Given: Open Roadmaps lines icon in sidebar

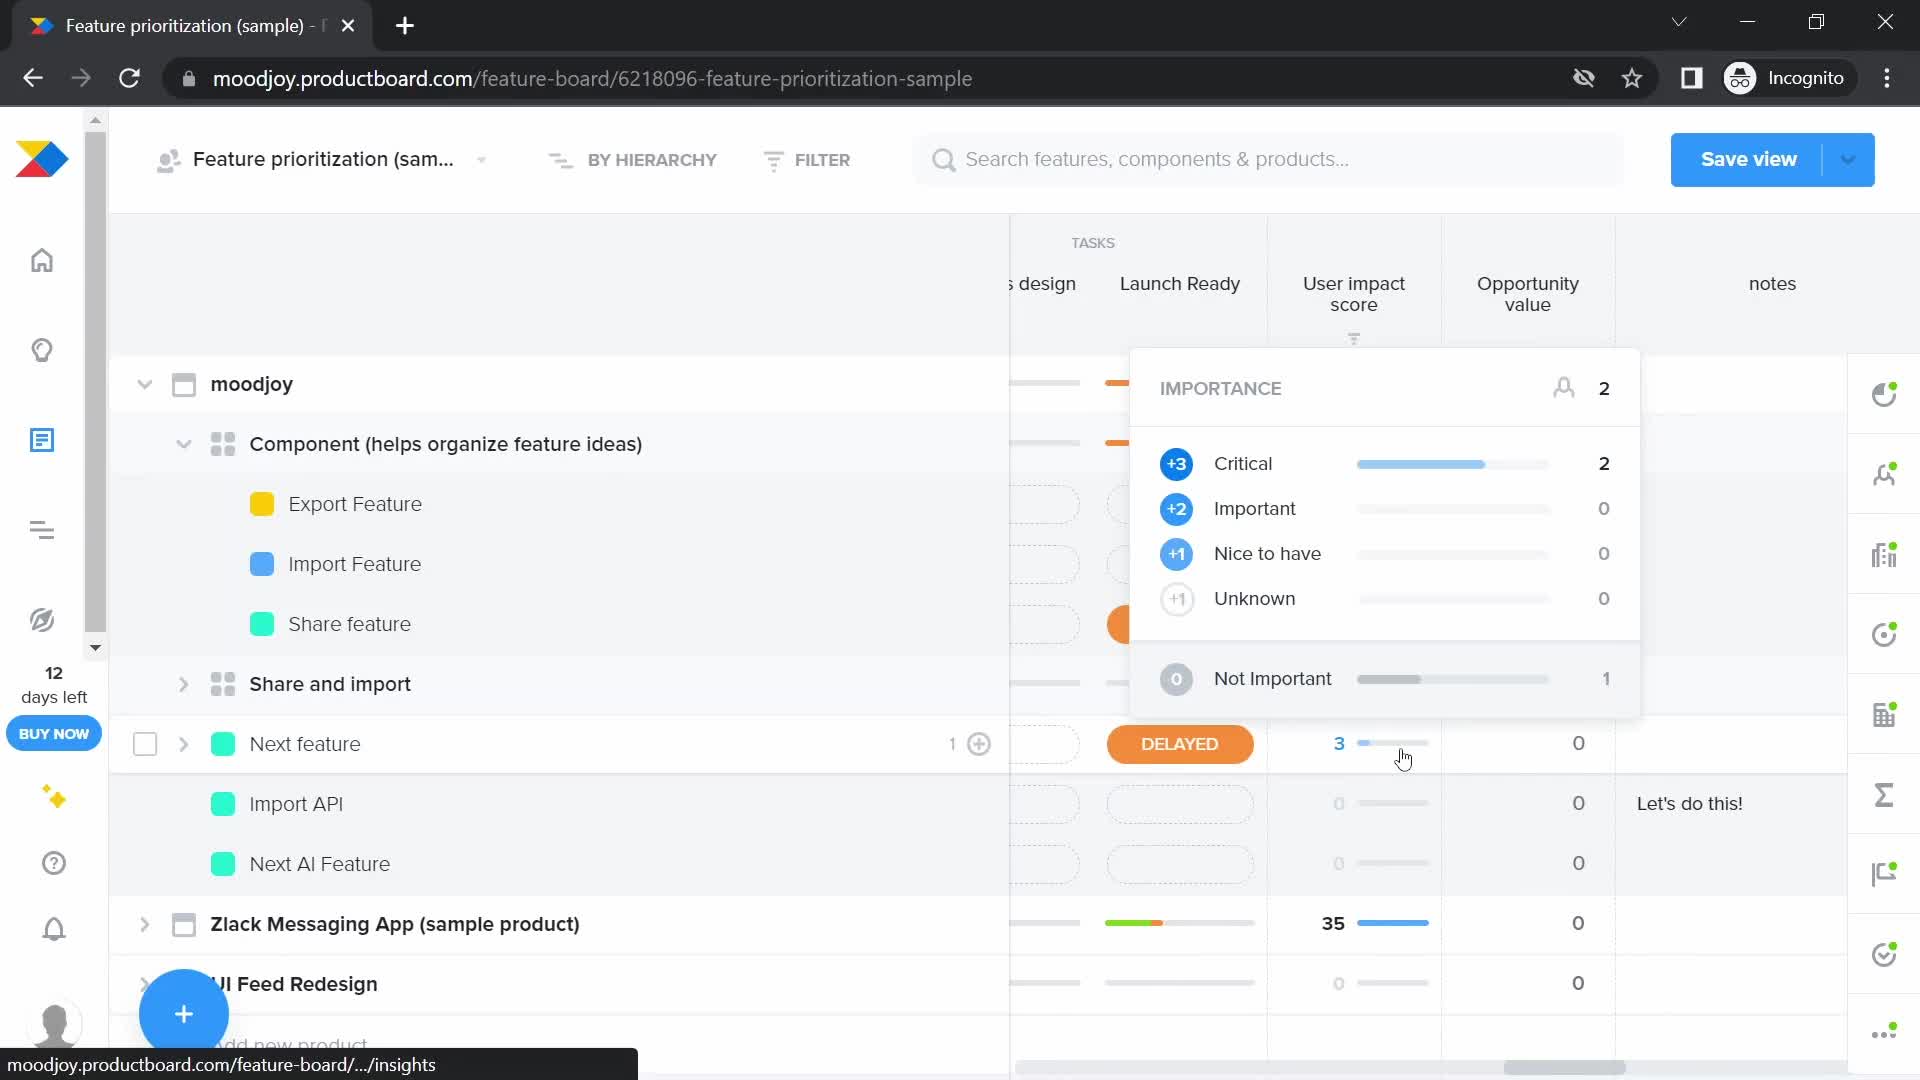Looking at the screenshot, I should 41,530.
